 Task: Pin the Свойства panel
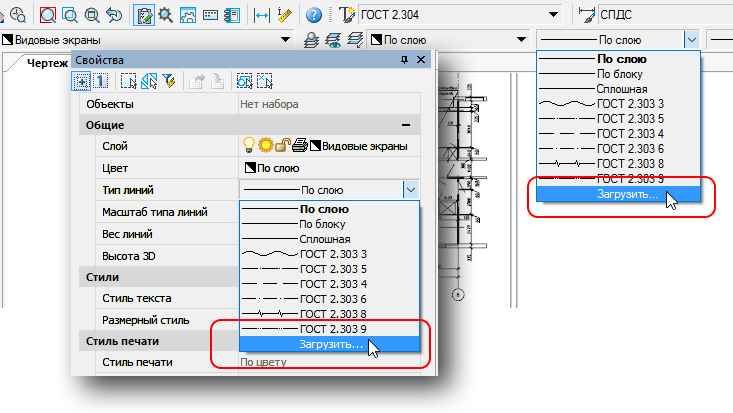click(404, 60)
